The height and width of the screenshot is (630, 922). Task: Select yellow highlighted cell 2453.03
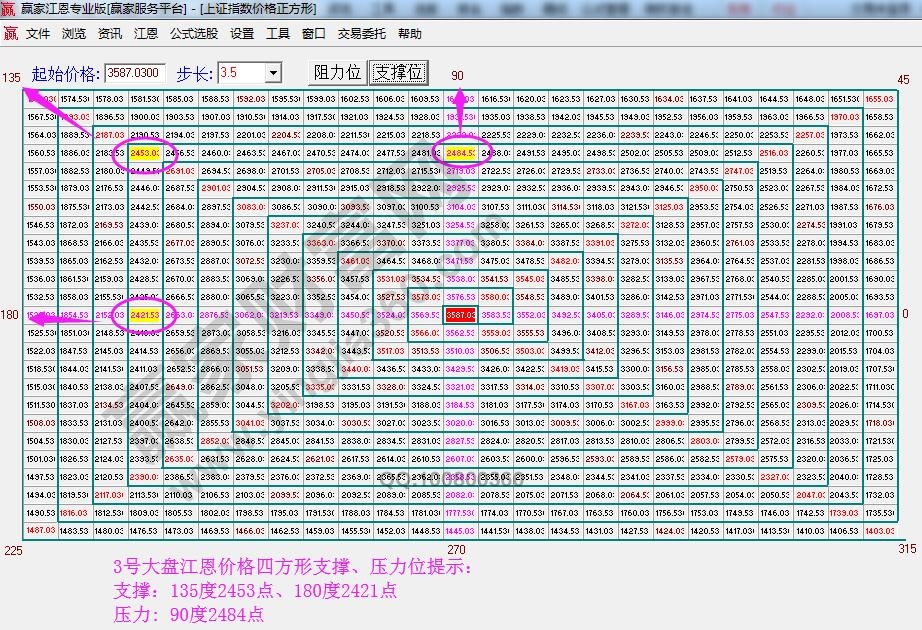click(146, 153)
